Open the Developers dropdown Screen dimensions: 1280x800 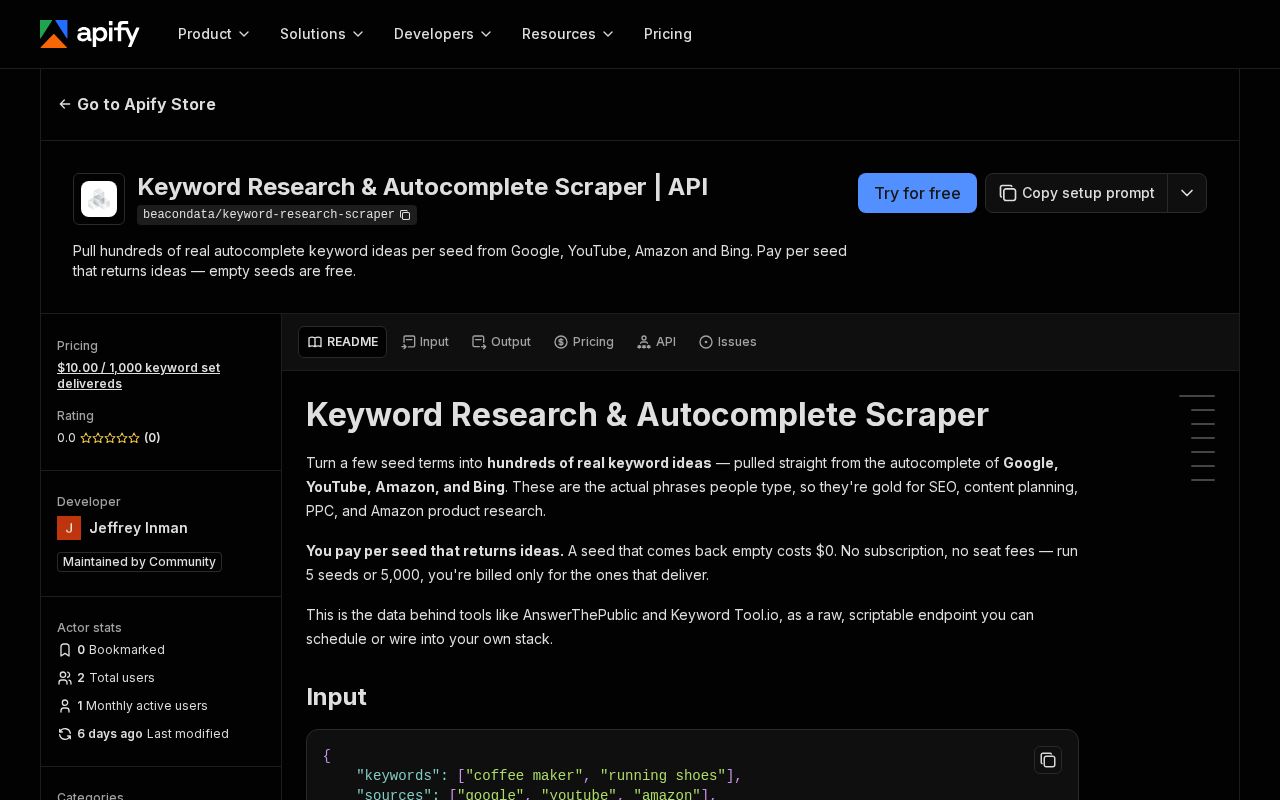(443, 34)
